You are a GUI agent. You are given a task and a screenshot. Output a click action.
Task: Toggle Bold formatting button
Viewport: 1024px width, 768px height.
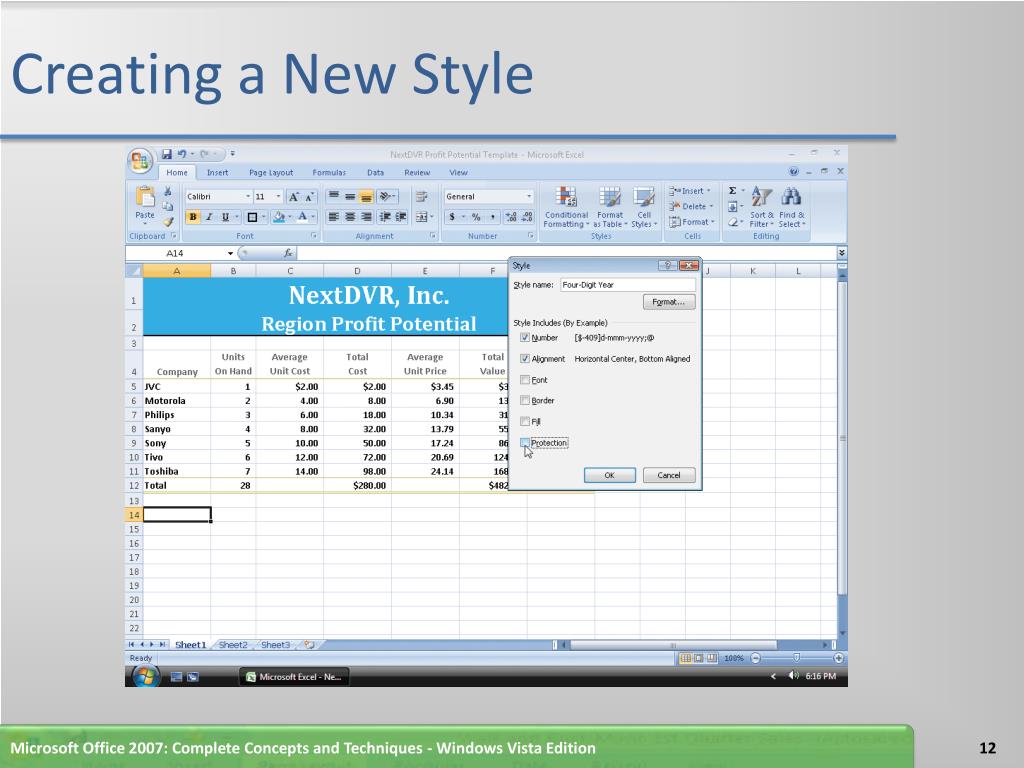coord(193,217)
